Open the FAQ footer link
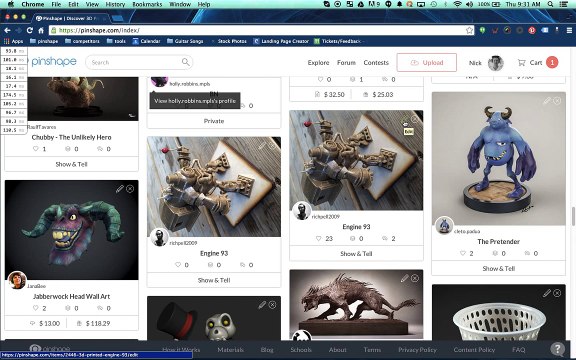This screenshot has width=576, height=360. point(519,350)
